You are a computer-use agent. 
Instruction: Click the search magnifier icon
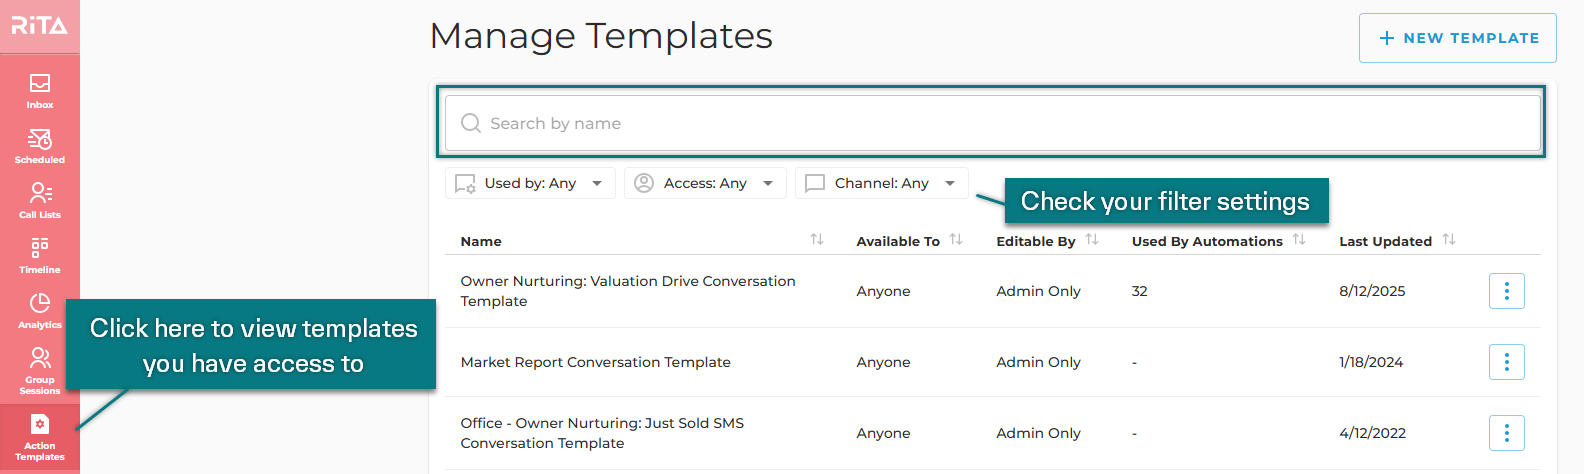click(471, 123)
